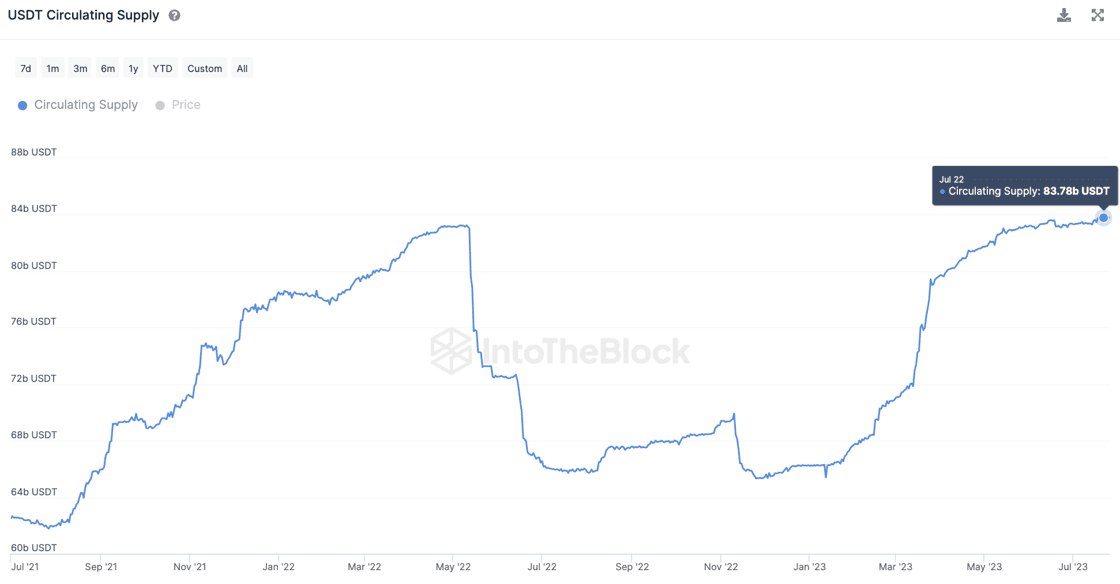Click the blue Circulating Supply legend dot
The height and width of the screenshot is (584, 1120).
[23, 105]
